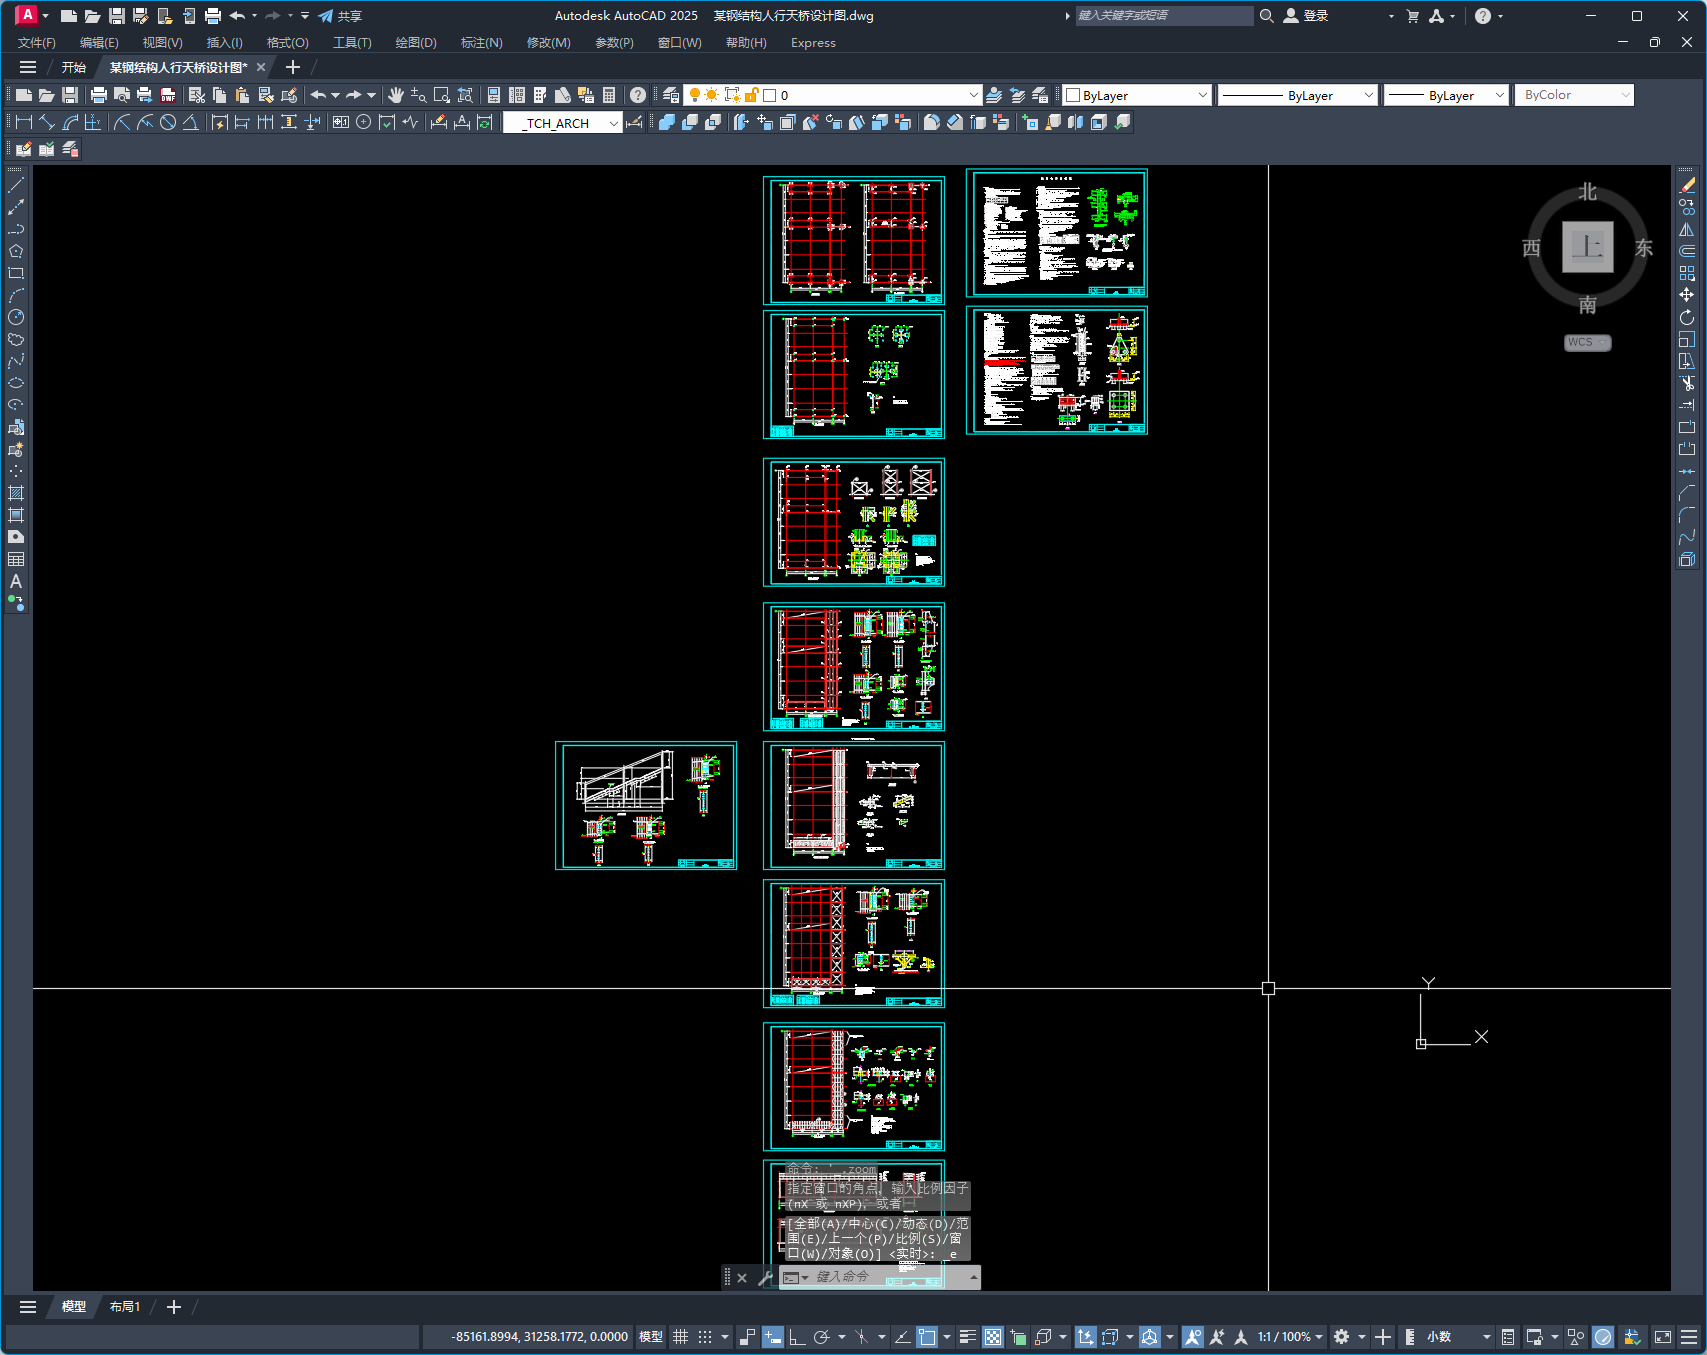Click the search box in title bar
The width and height of the screenshot is (1707, 1355).
(x=1164, y=16)
